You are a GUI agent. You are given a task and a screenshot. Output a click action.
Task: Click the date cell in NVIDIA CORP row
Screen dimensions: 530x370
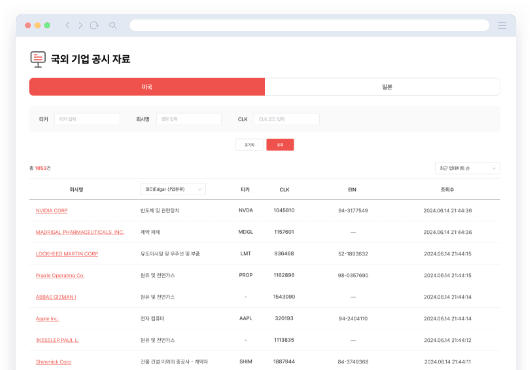point(448,211)
